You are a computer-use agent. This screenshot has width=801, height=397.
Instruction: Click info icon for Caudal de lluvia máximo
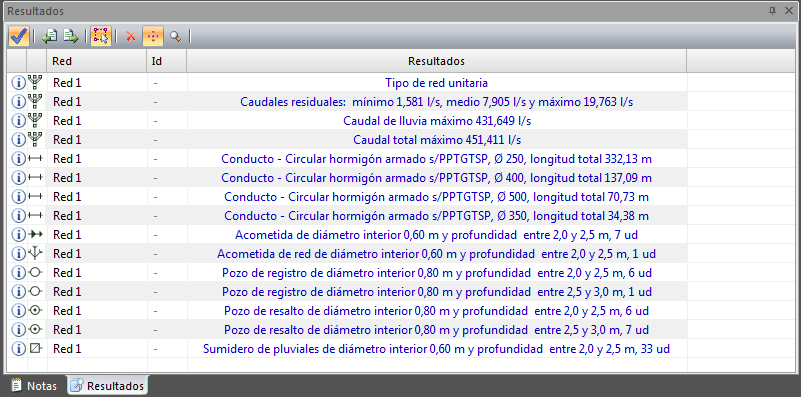pos(18,121)
